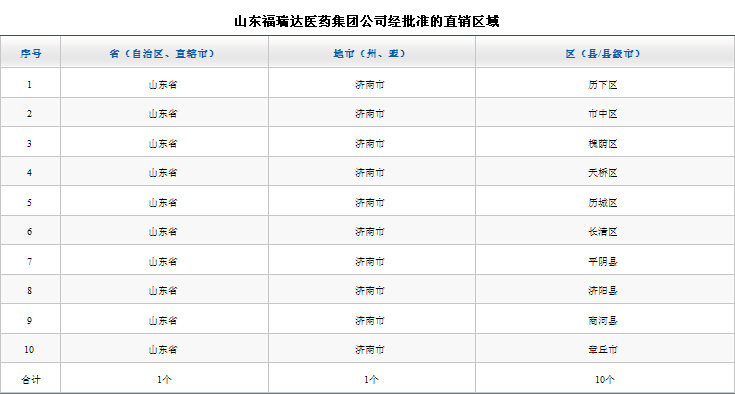Image resolution: width=735 pixels, height=394 pixels.
Task: Select the 历下区 cell
Action: click(x=603, y=85)
